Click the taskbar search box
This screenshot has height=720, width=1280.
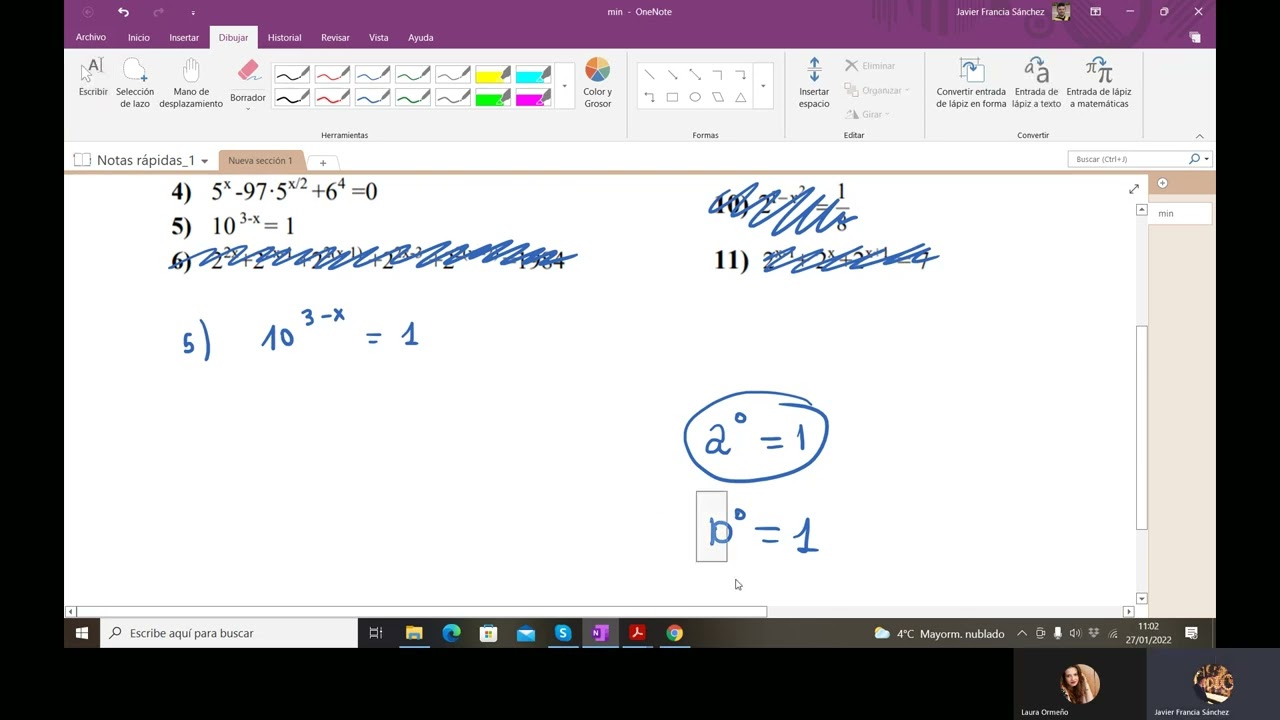(x=229, y=633)
